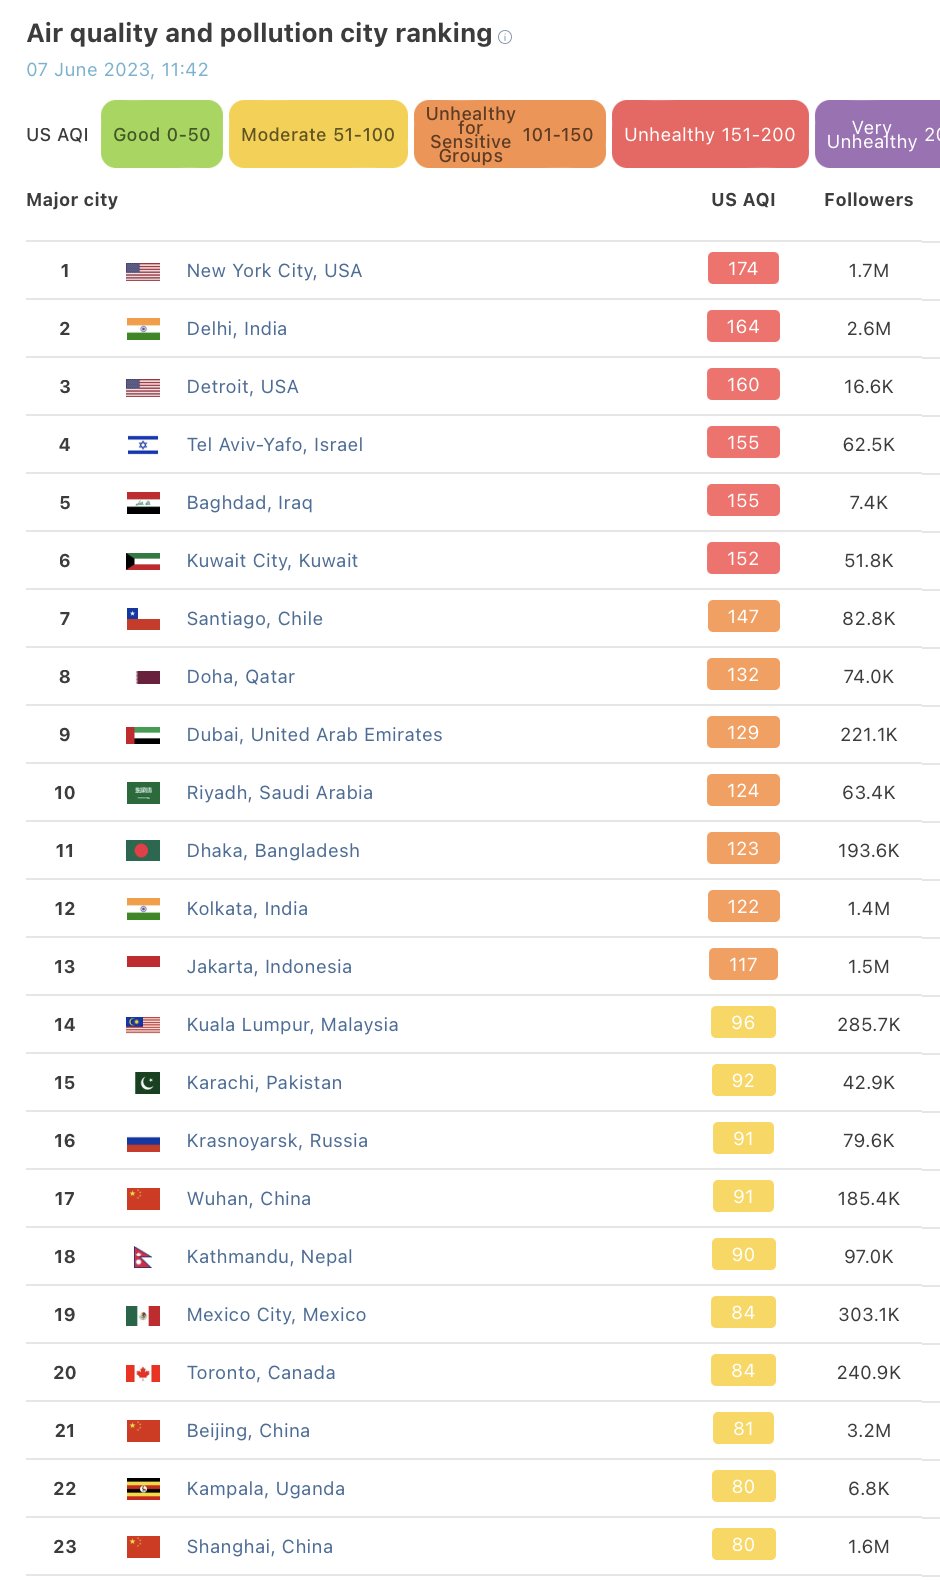Open the Dubai, United Arab Emirates link
Image resolution: width=940 pixels, height=1580 pixels.
point(313,734)
